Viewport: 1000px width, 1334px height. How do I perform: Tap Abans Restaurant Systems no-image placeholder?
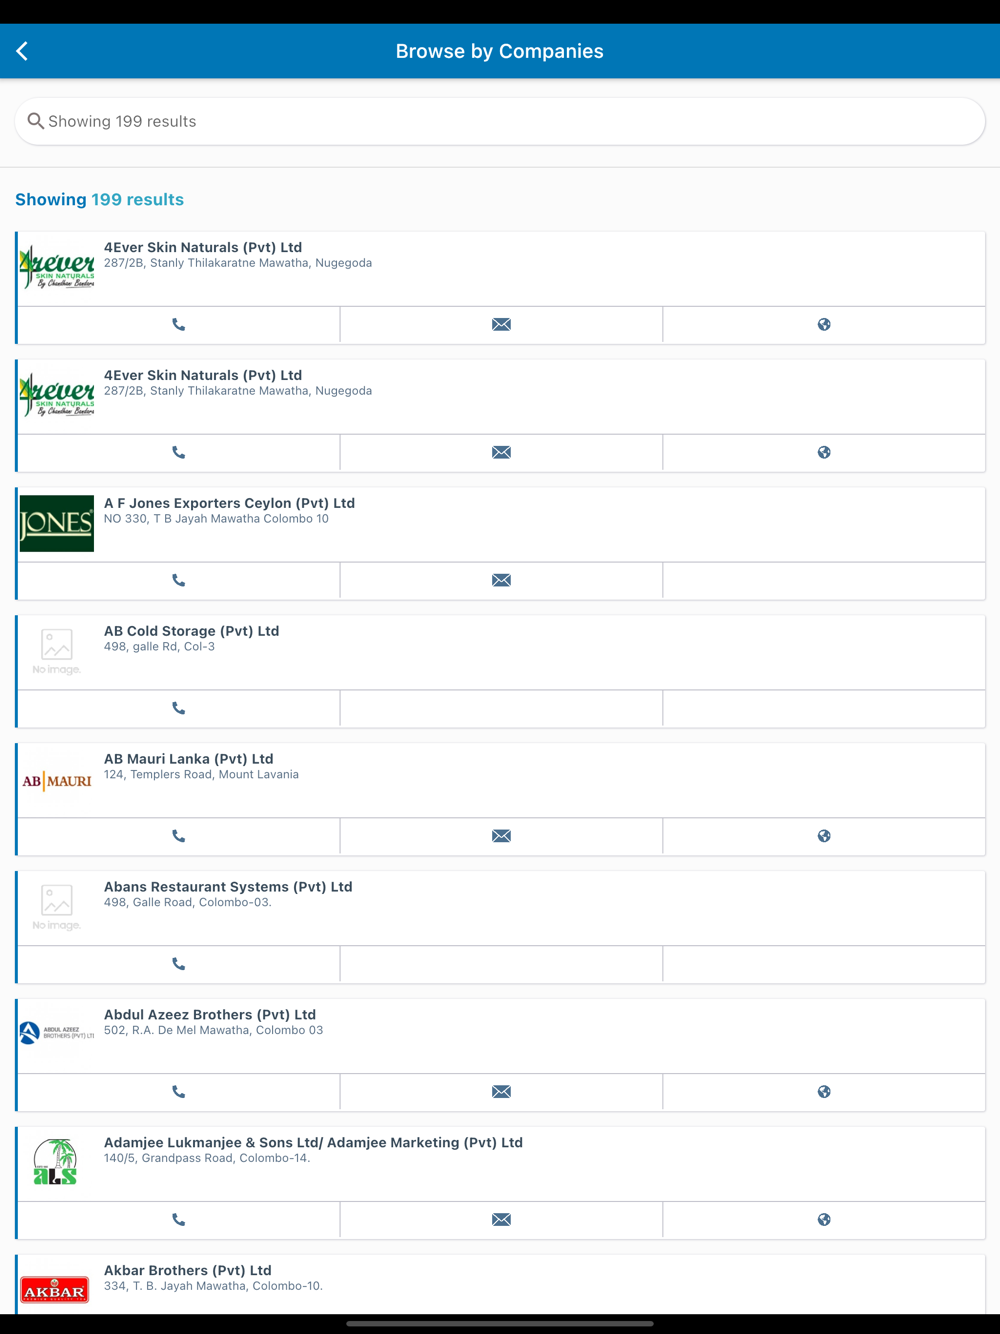(x=57, y=908)
